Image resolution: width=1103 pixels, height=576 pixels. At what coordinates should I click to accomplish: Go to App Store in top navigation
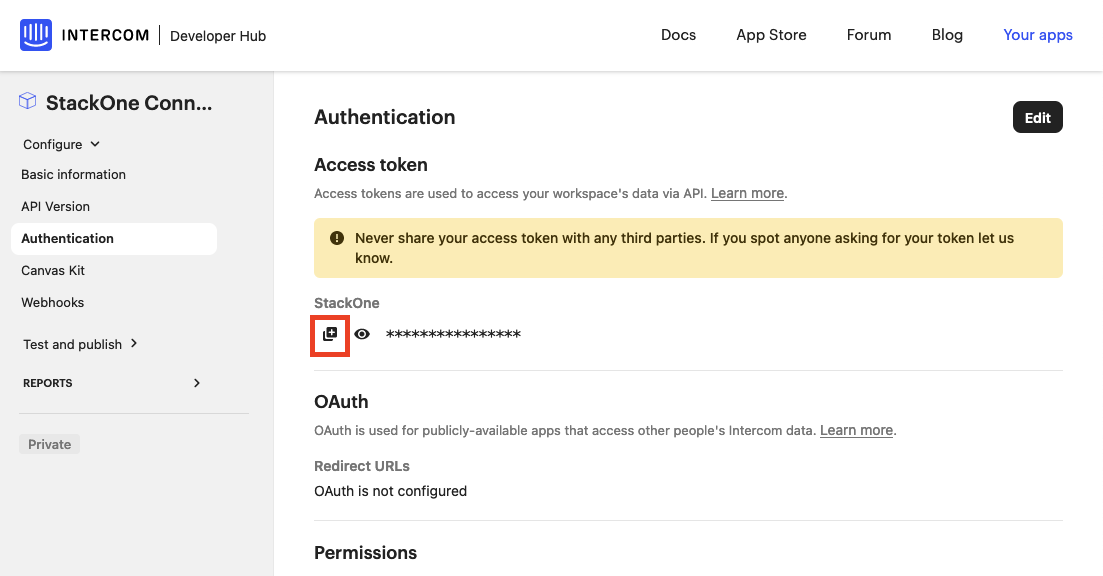tap(771, 35)
